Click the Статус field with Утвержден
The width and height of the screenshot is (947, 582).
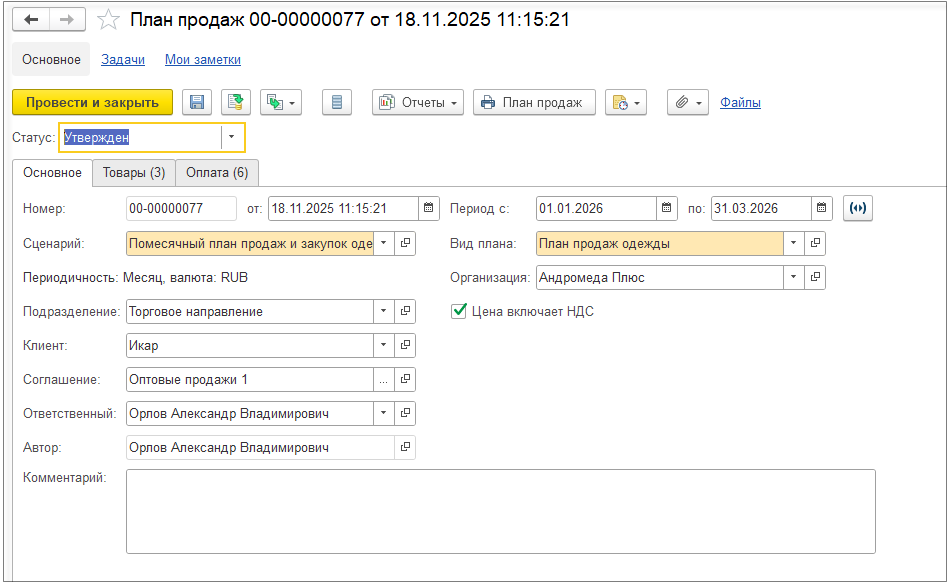[x=142, y=137]
